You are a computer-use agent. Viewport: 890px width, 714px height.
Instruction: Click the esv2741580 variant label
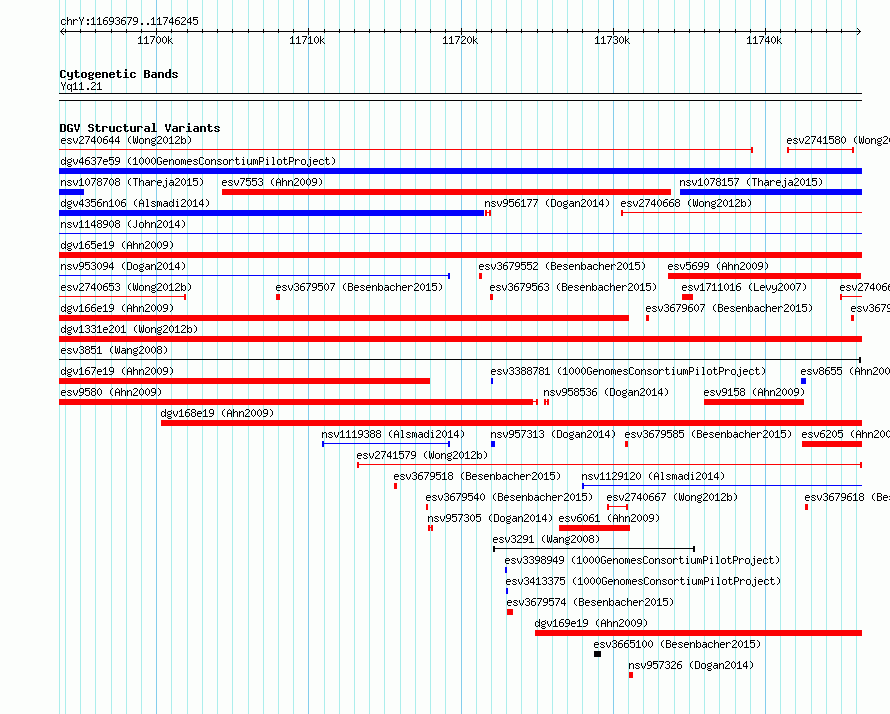[838, 140]
